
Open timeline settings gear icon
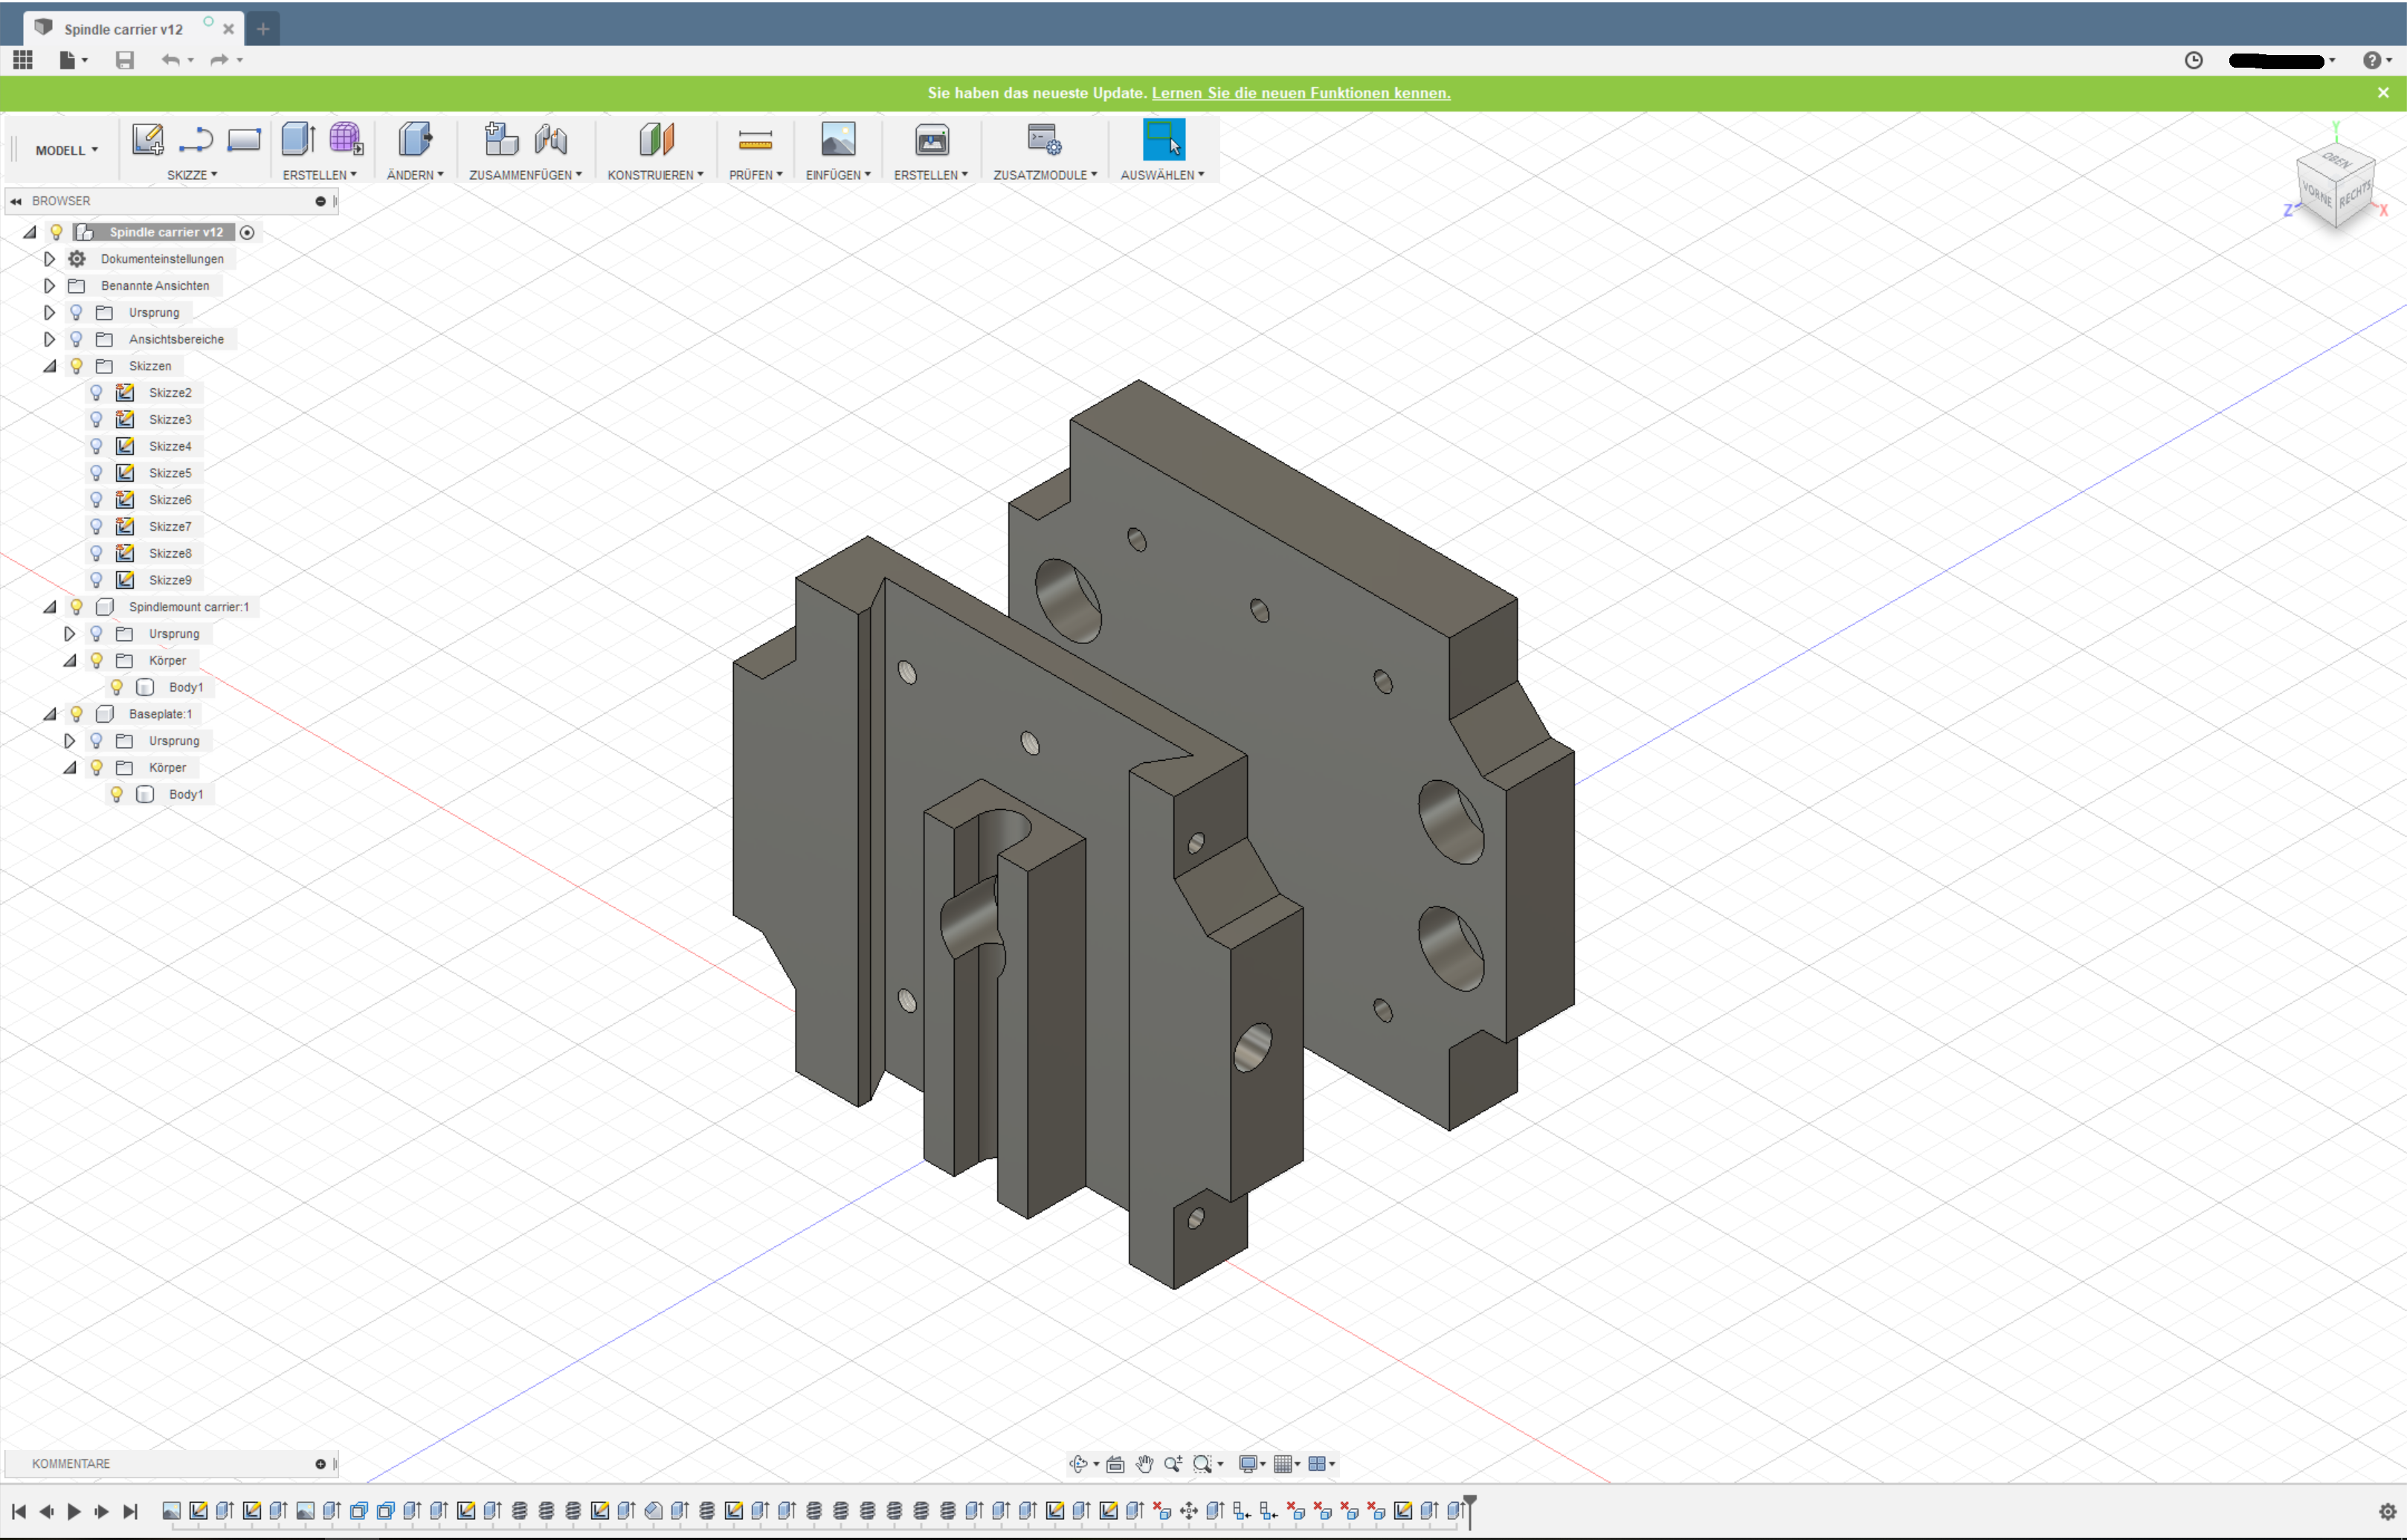click(x=2387, y=1511)
